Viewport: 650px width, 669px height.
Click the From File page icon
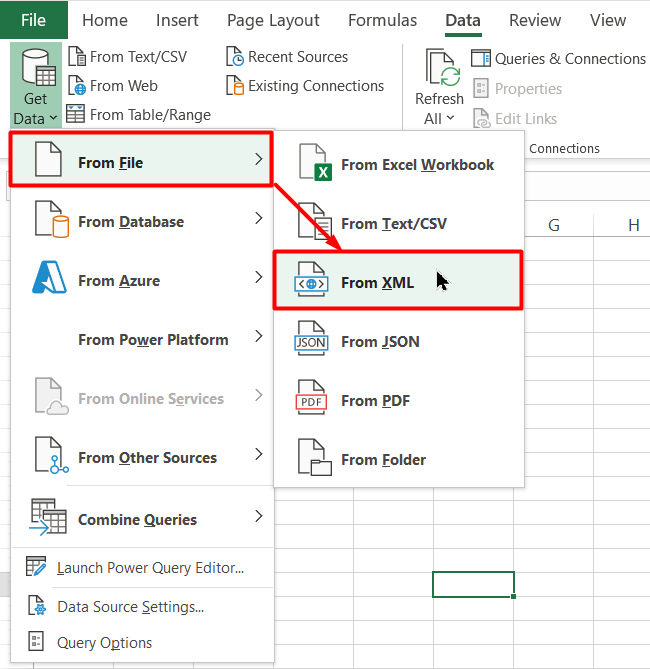(48, 159)
